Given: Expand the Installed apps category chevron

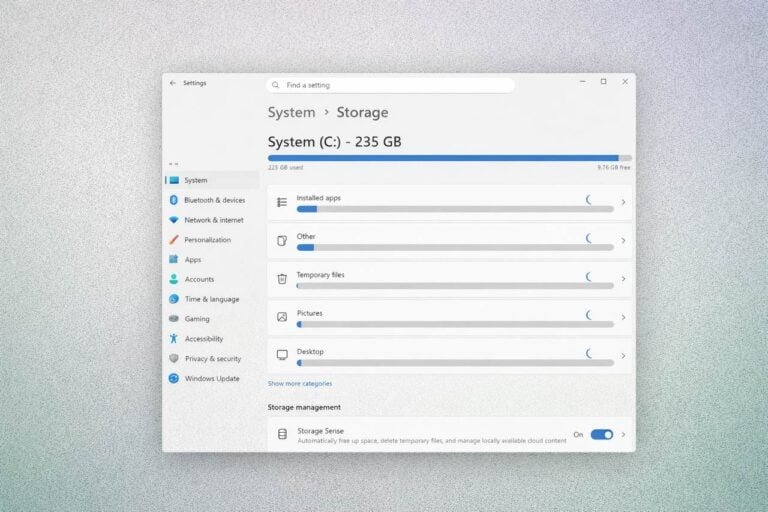Looking at the screenshot, I should [x=623, y=202].
